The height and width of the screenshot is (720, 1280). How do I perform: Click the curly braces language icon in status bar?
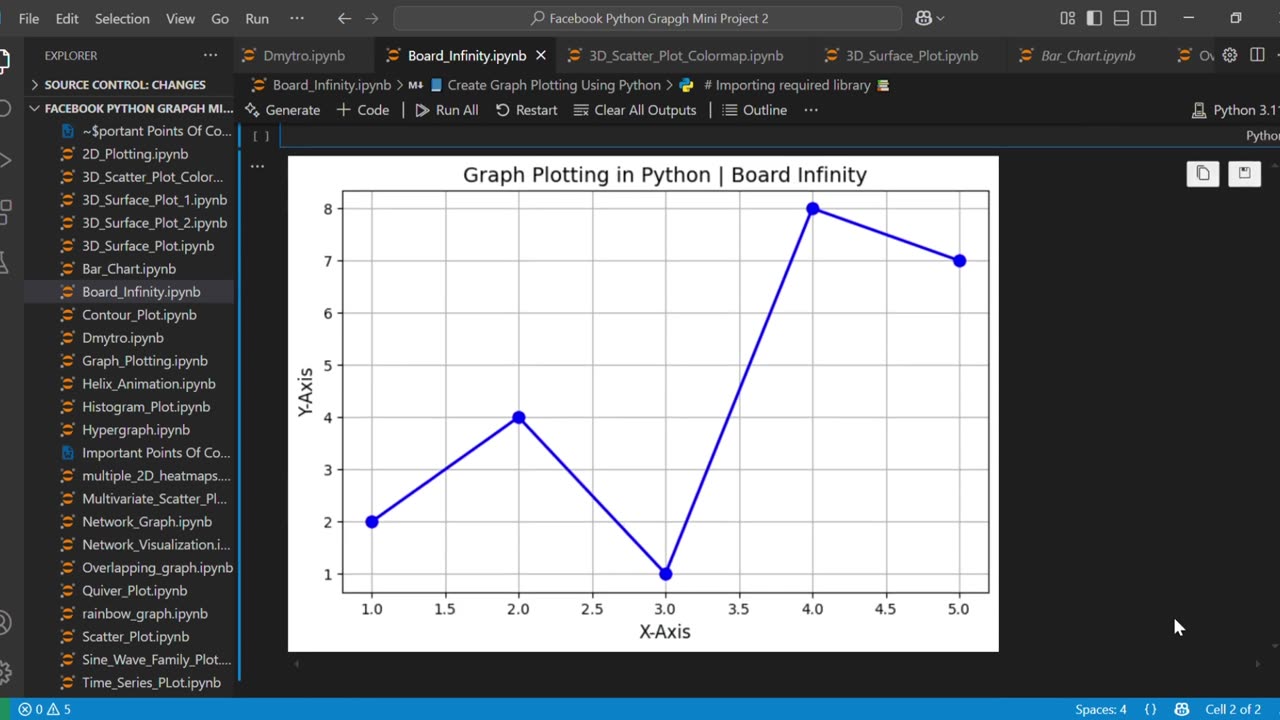pyautogui.click(x=1150, y=709)
